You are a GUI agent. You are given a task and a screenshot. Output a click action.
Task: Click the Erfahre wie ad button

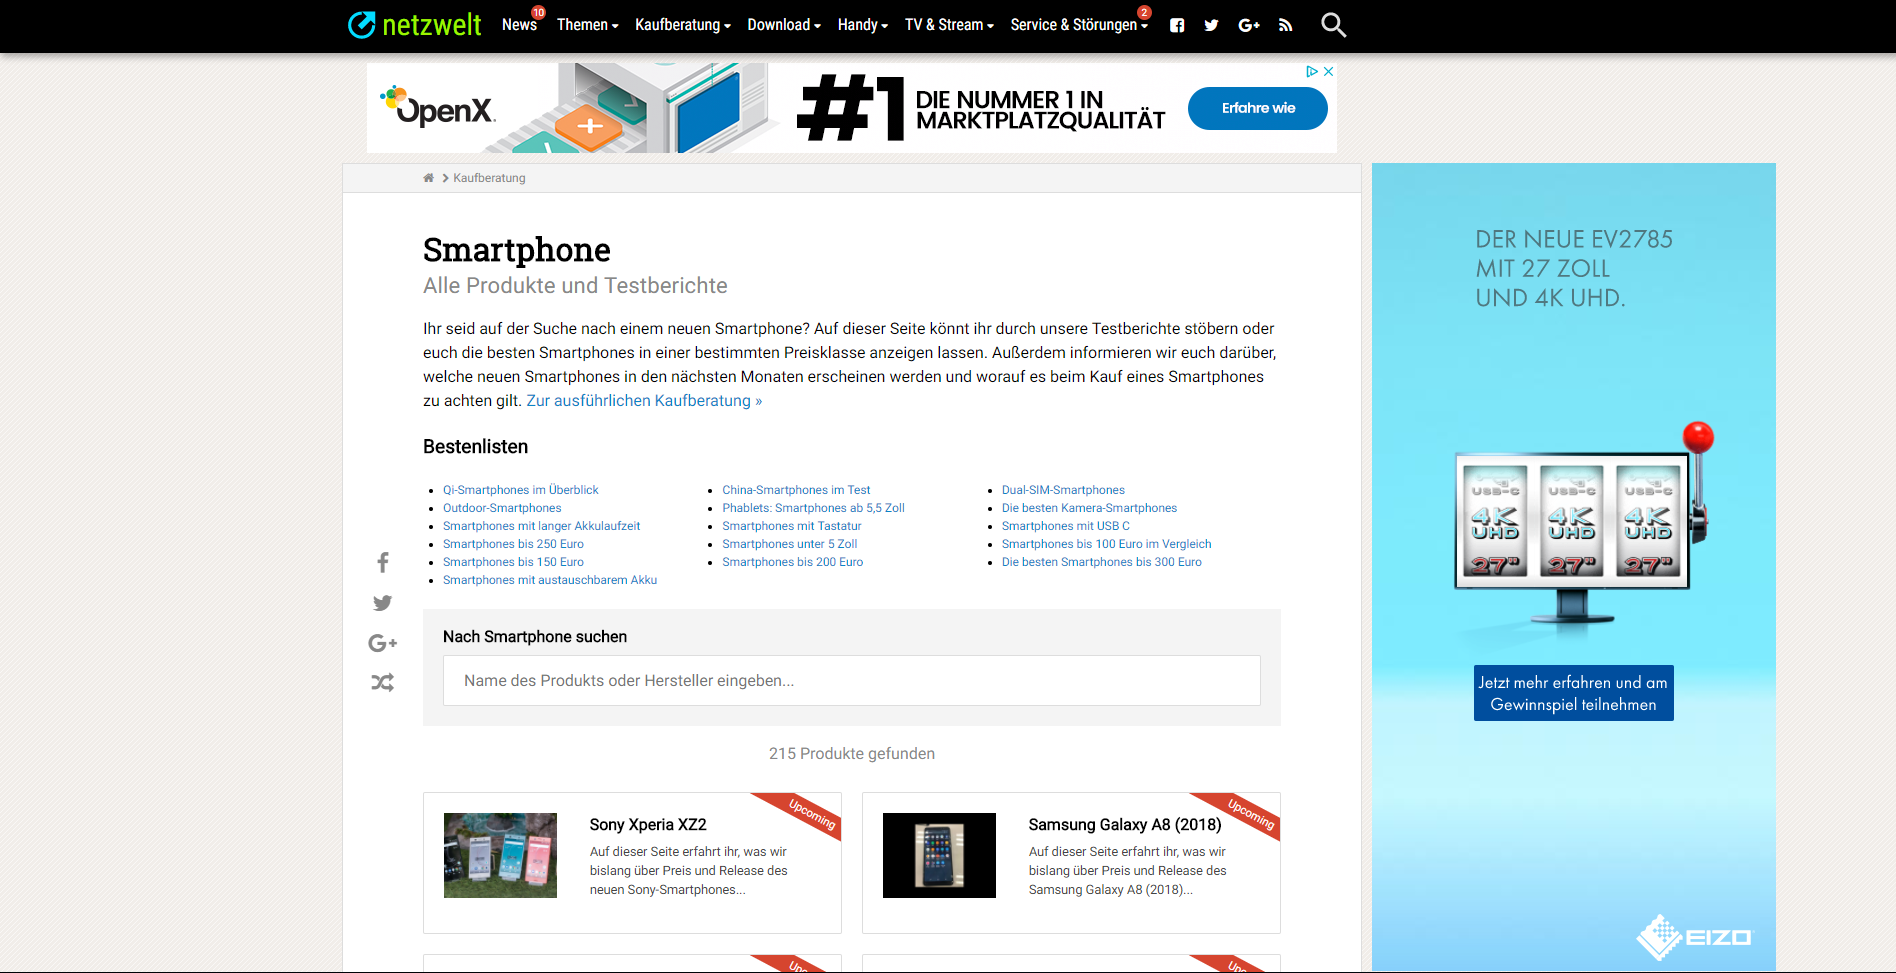click(x=1258, y=108)
